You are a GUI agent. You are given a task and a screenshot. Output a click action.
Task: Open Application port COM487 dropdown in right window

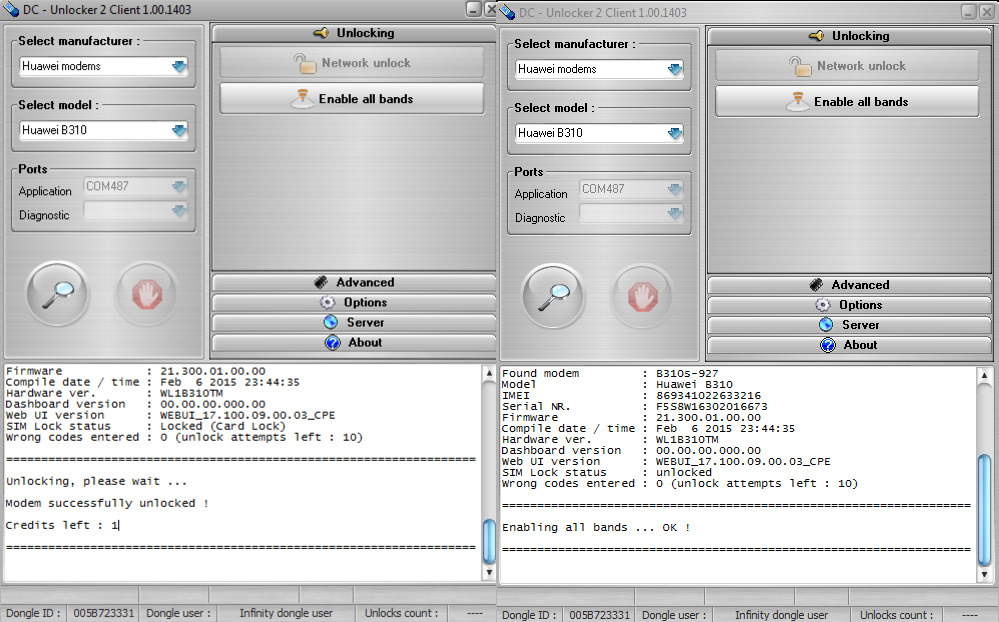click(x=675, y=189)
